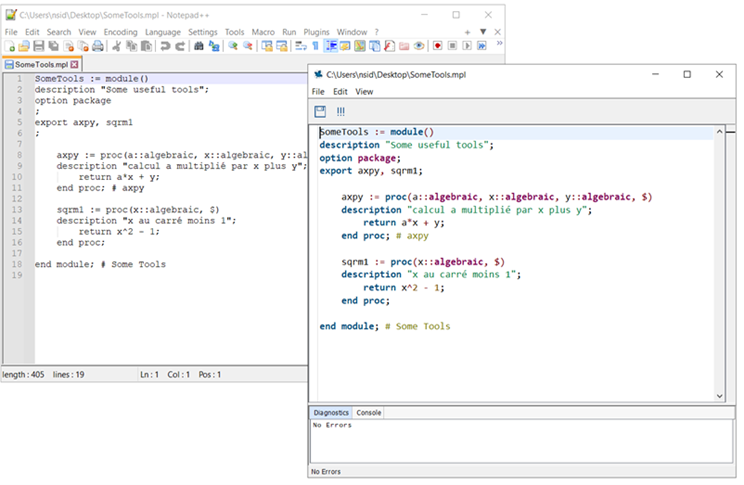Click the execute code '!!!' toolbar icon
Screen dimensions: 744x485
point(341,111)
